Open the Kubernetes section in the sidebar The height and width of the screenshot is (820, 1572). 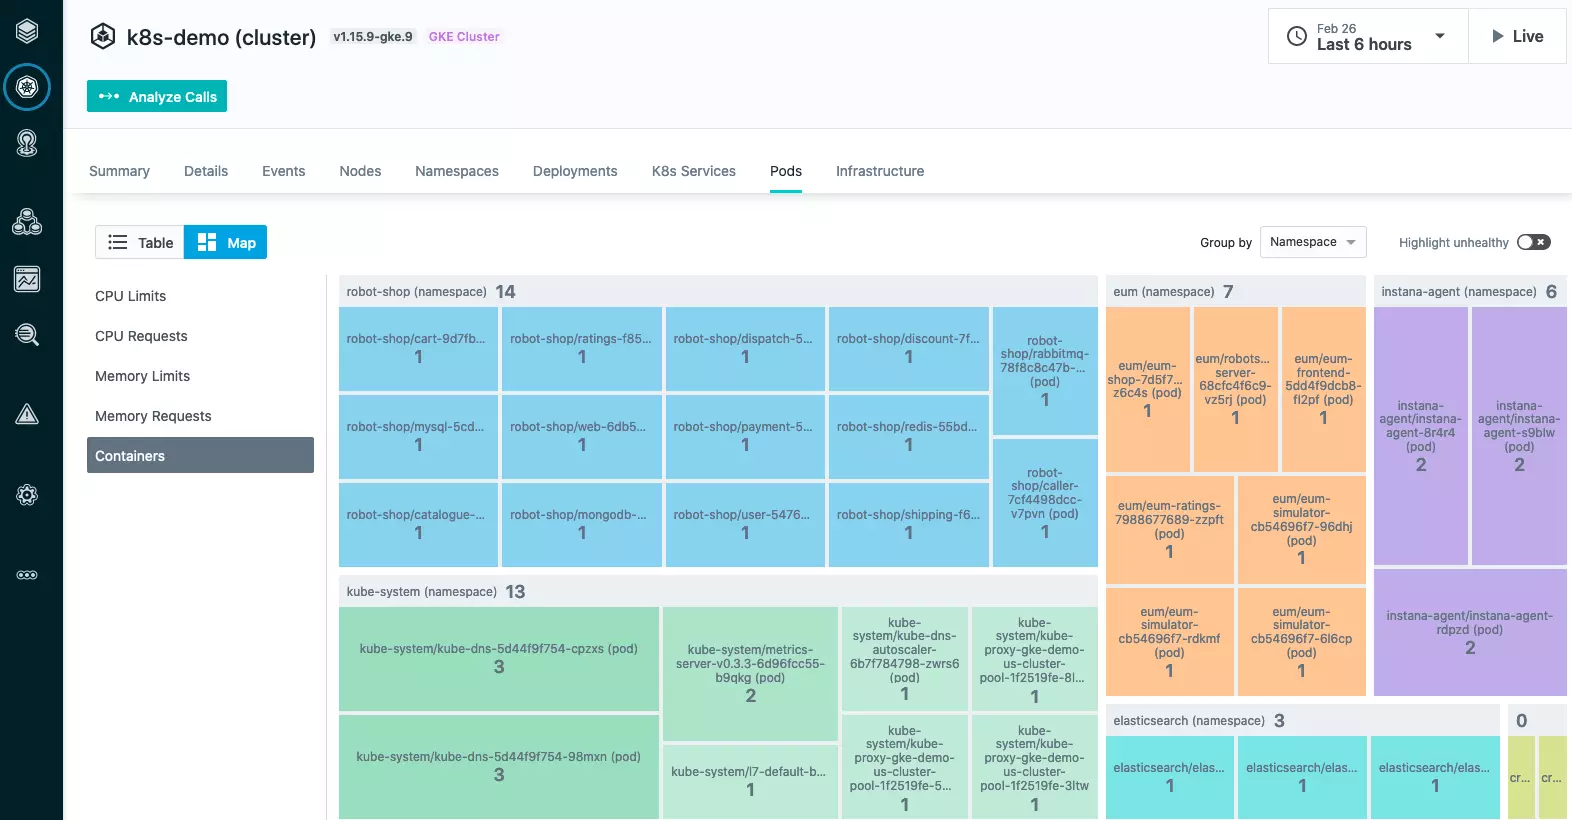pyautogui.click(x=27, y=88)
